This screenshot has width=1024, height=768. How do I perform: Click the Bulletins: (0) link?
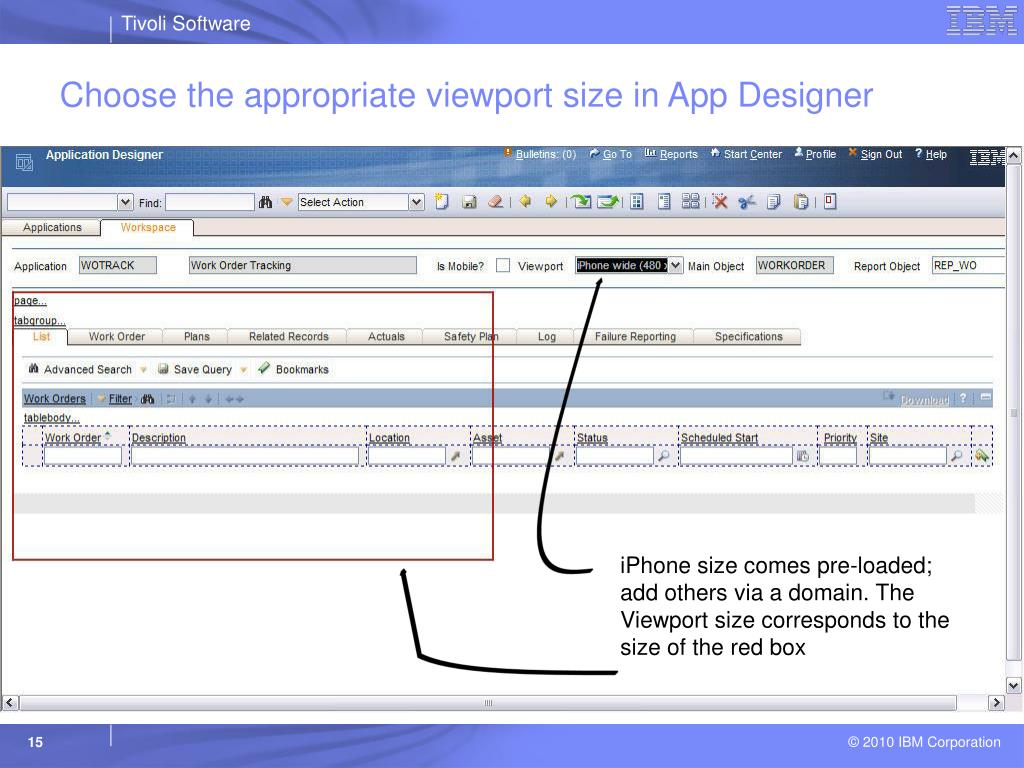point(546,154)
